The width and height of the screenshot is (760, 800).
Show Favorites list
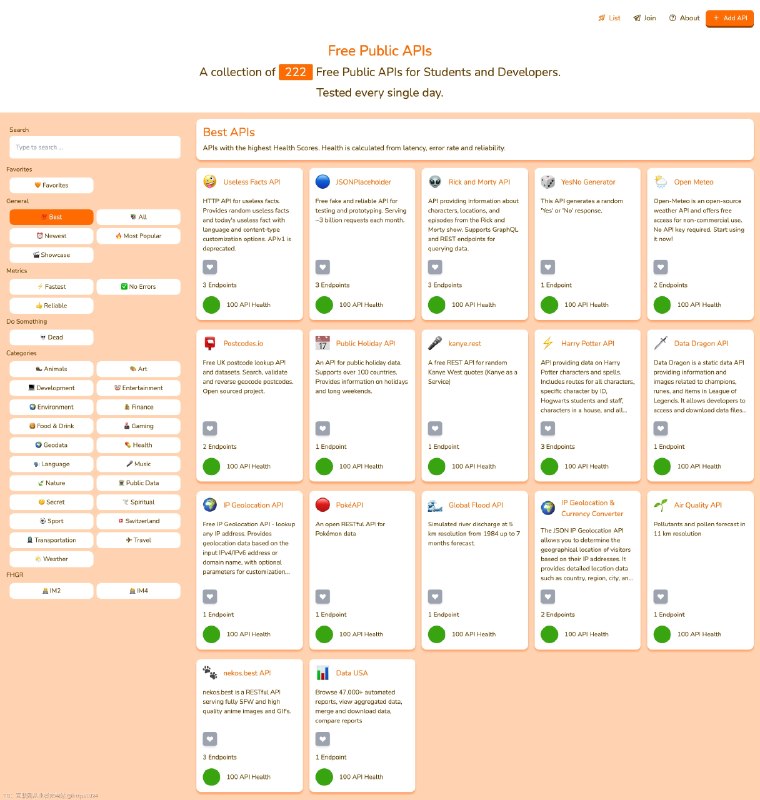52,185
